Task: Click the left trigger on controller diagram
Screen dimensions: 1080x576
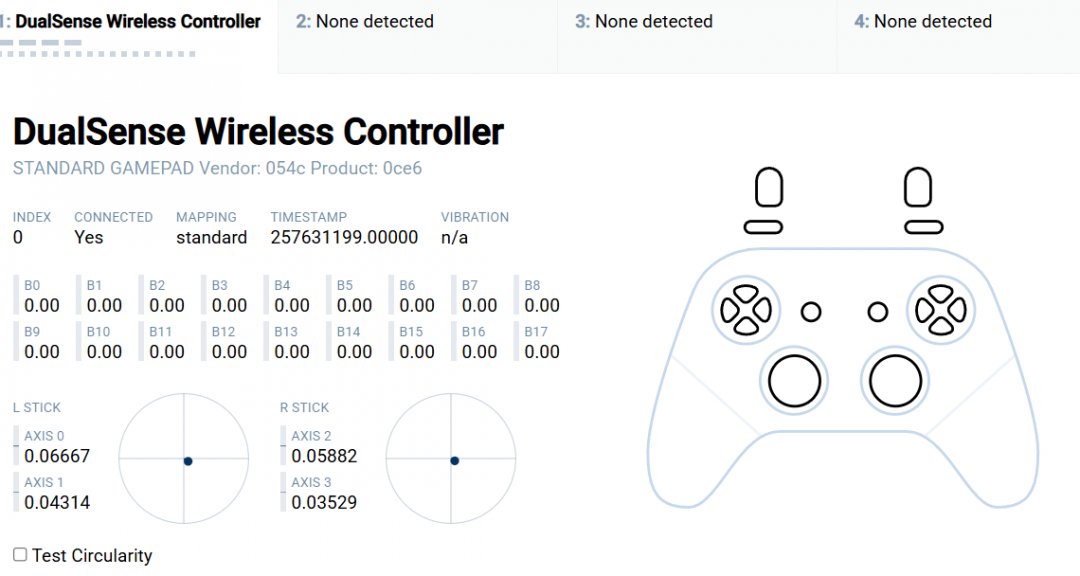Action: click(x=768, y=188)
